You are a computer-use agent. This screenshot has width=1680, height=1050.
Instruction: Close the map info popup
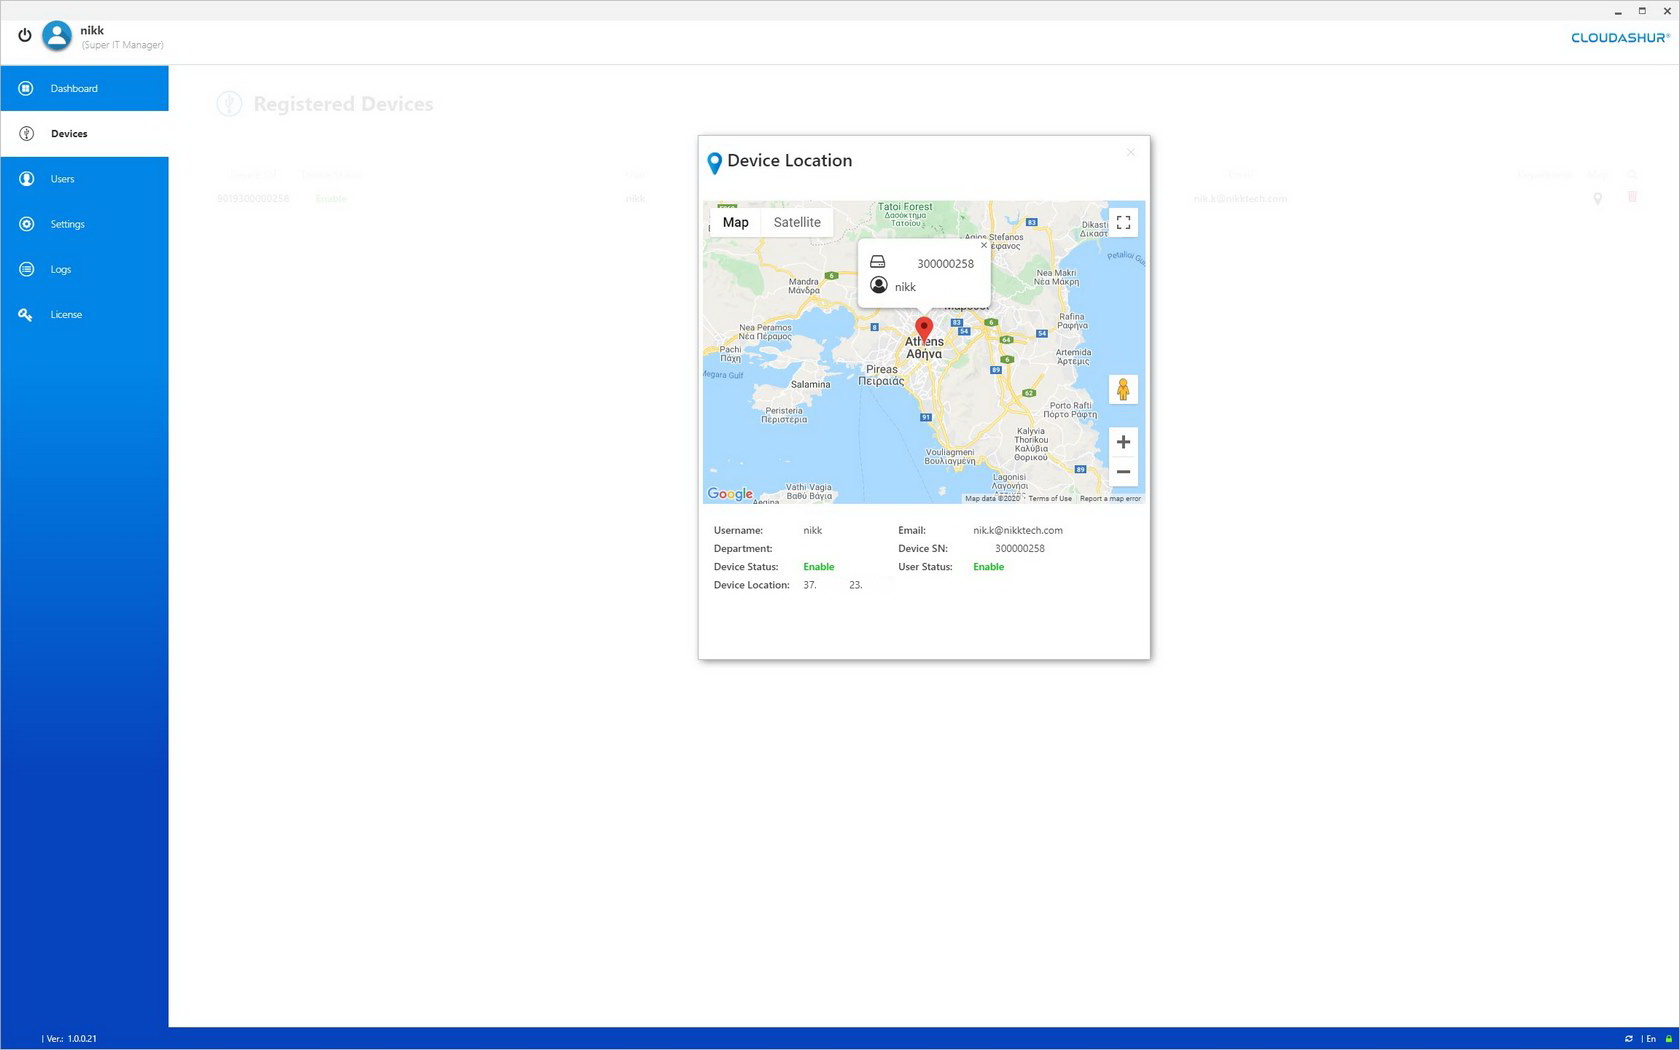(984, 245)
